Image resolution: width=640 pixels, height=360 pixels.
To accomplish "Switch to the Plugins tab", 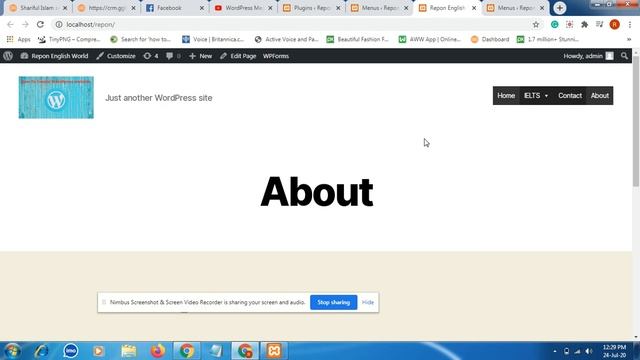I will 312,8.
